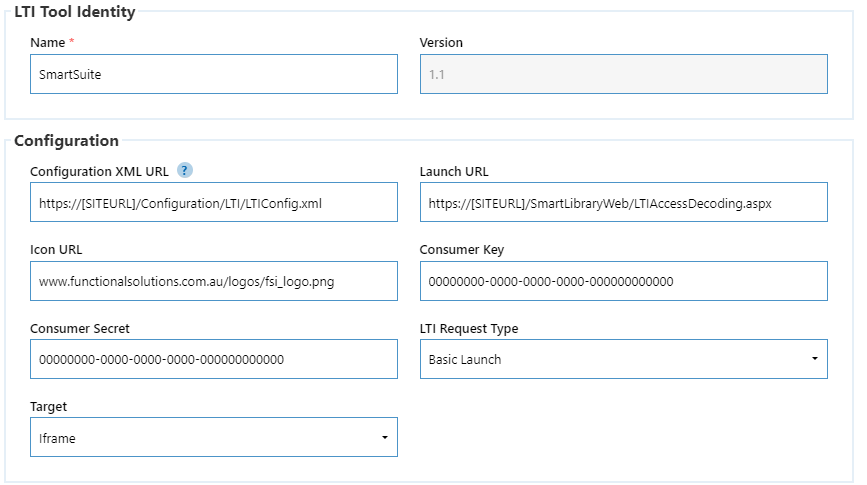Focus the Configuration XML URL text box
This screenshot has height=485, width=867.
[x=214, y=202]
